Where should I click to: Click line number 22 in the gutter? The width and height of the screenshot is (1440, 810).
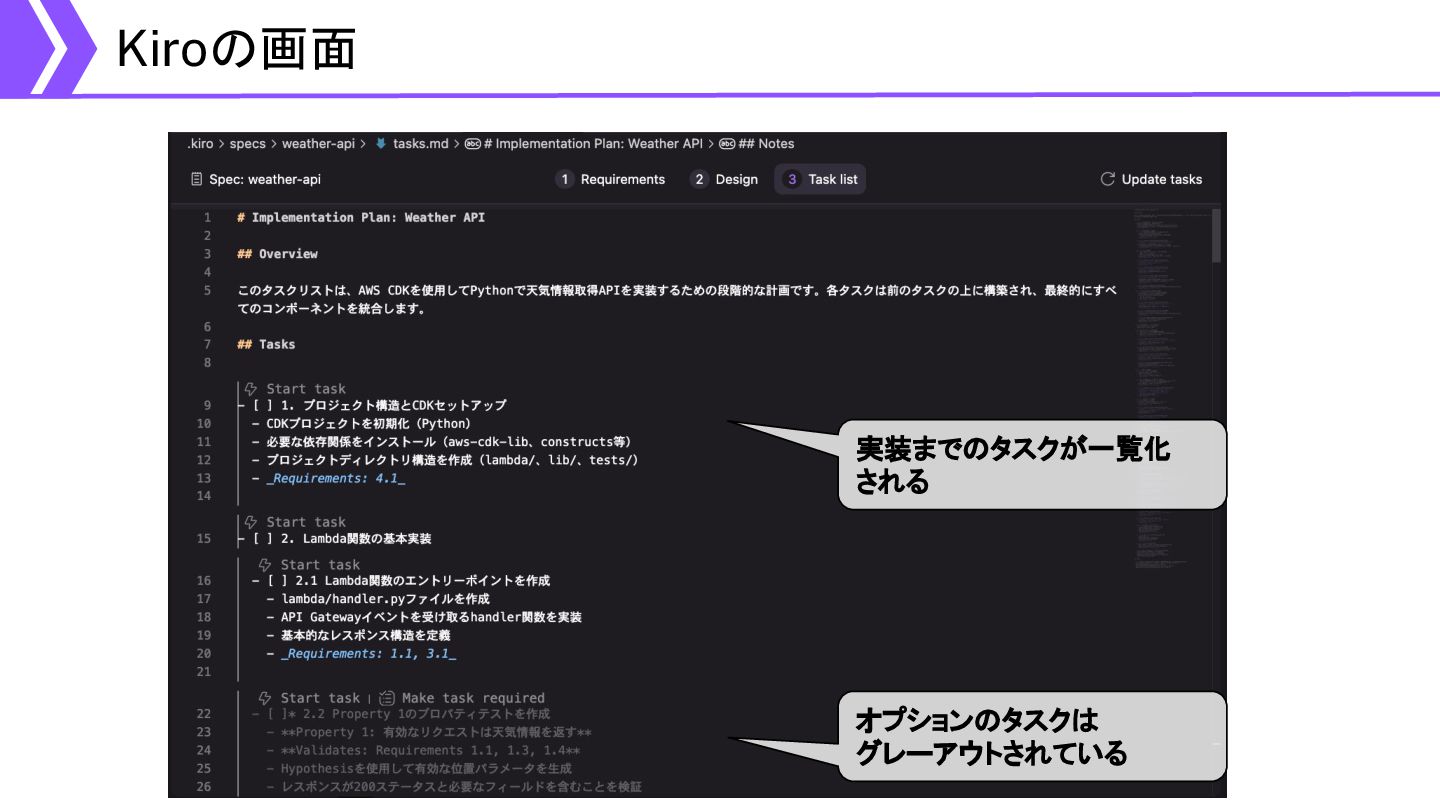tap(205, 714)
